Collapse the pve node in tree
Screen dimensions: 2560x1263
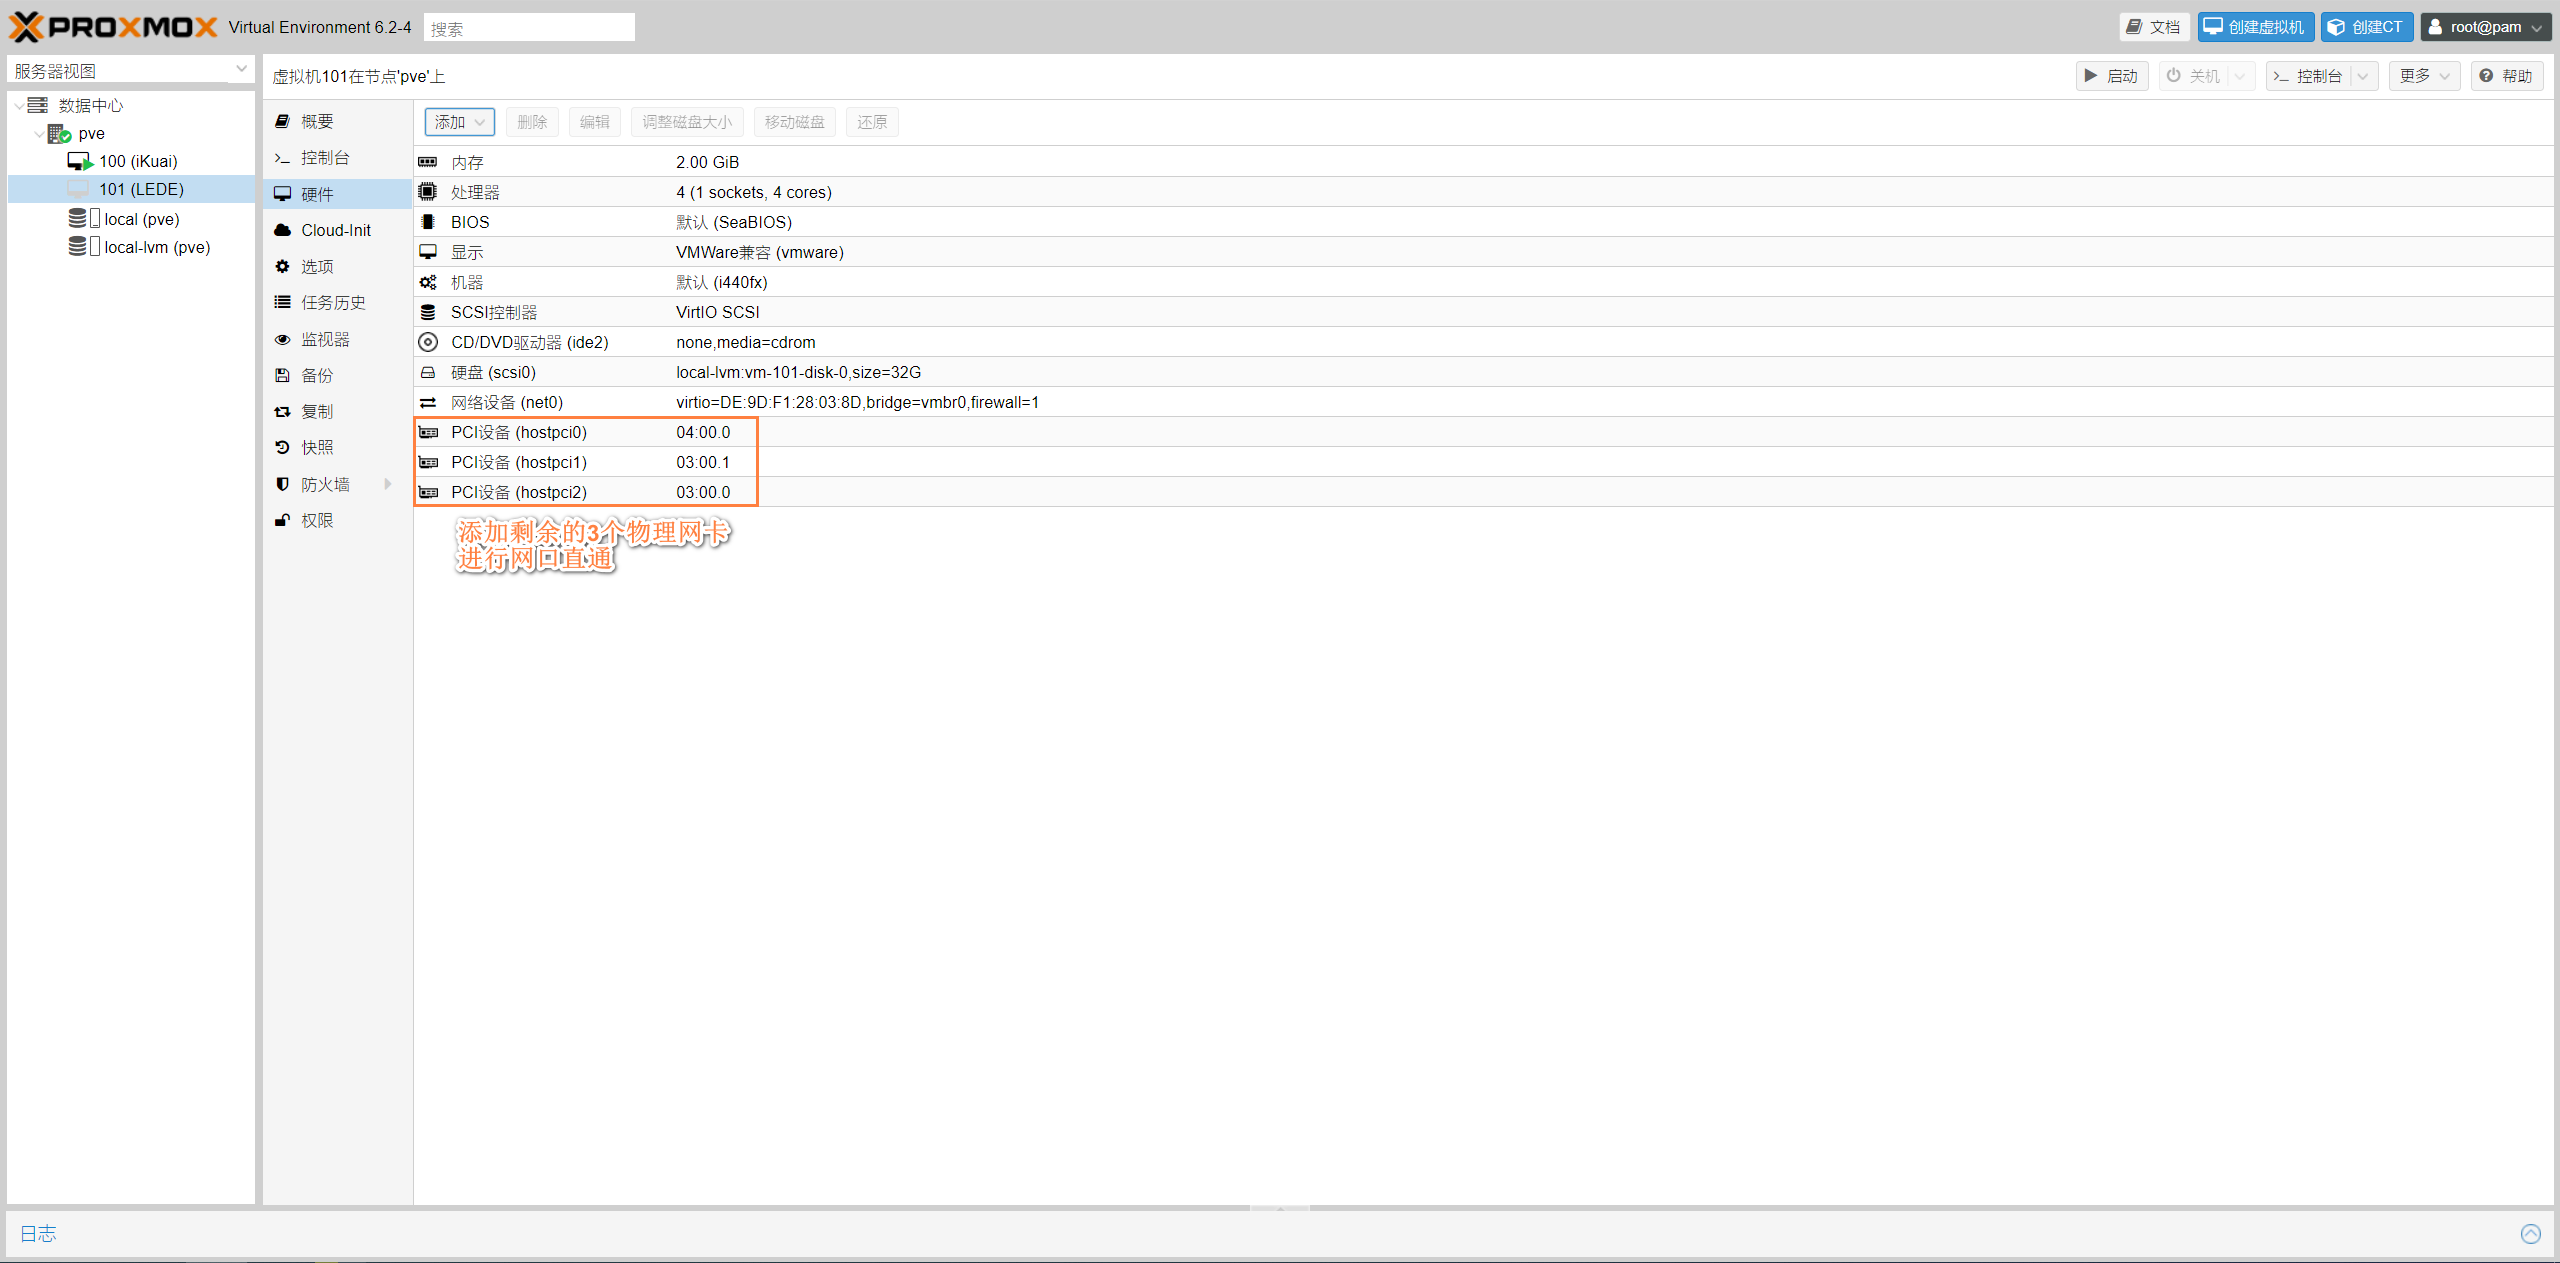39,133
